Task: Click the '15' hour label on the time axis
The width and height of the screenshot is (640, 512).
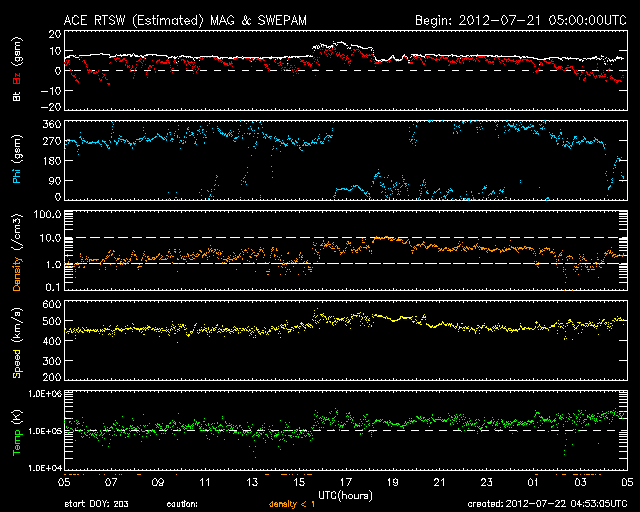Action: click(x=299, y=483)
